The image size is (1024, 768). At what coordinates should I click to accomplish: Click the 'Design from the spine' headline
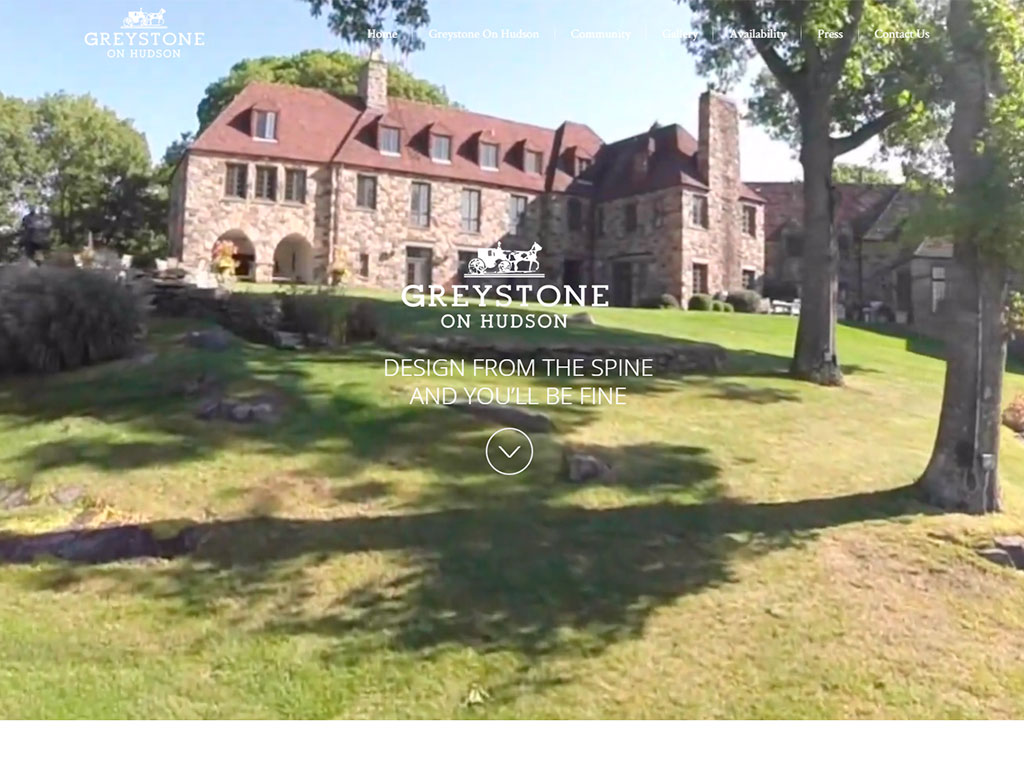[518, 368]
